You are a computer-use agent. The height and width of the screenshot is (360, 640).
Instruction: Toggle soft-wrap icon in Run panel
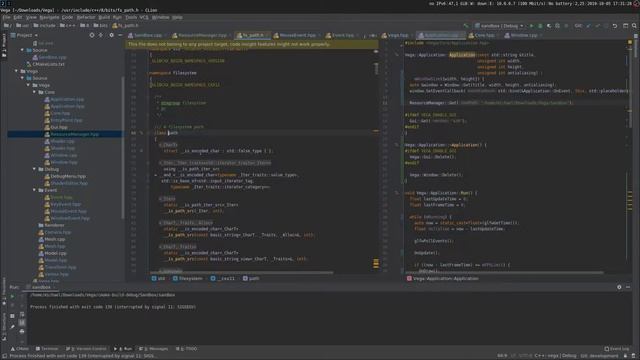tap(22, 314)
